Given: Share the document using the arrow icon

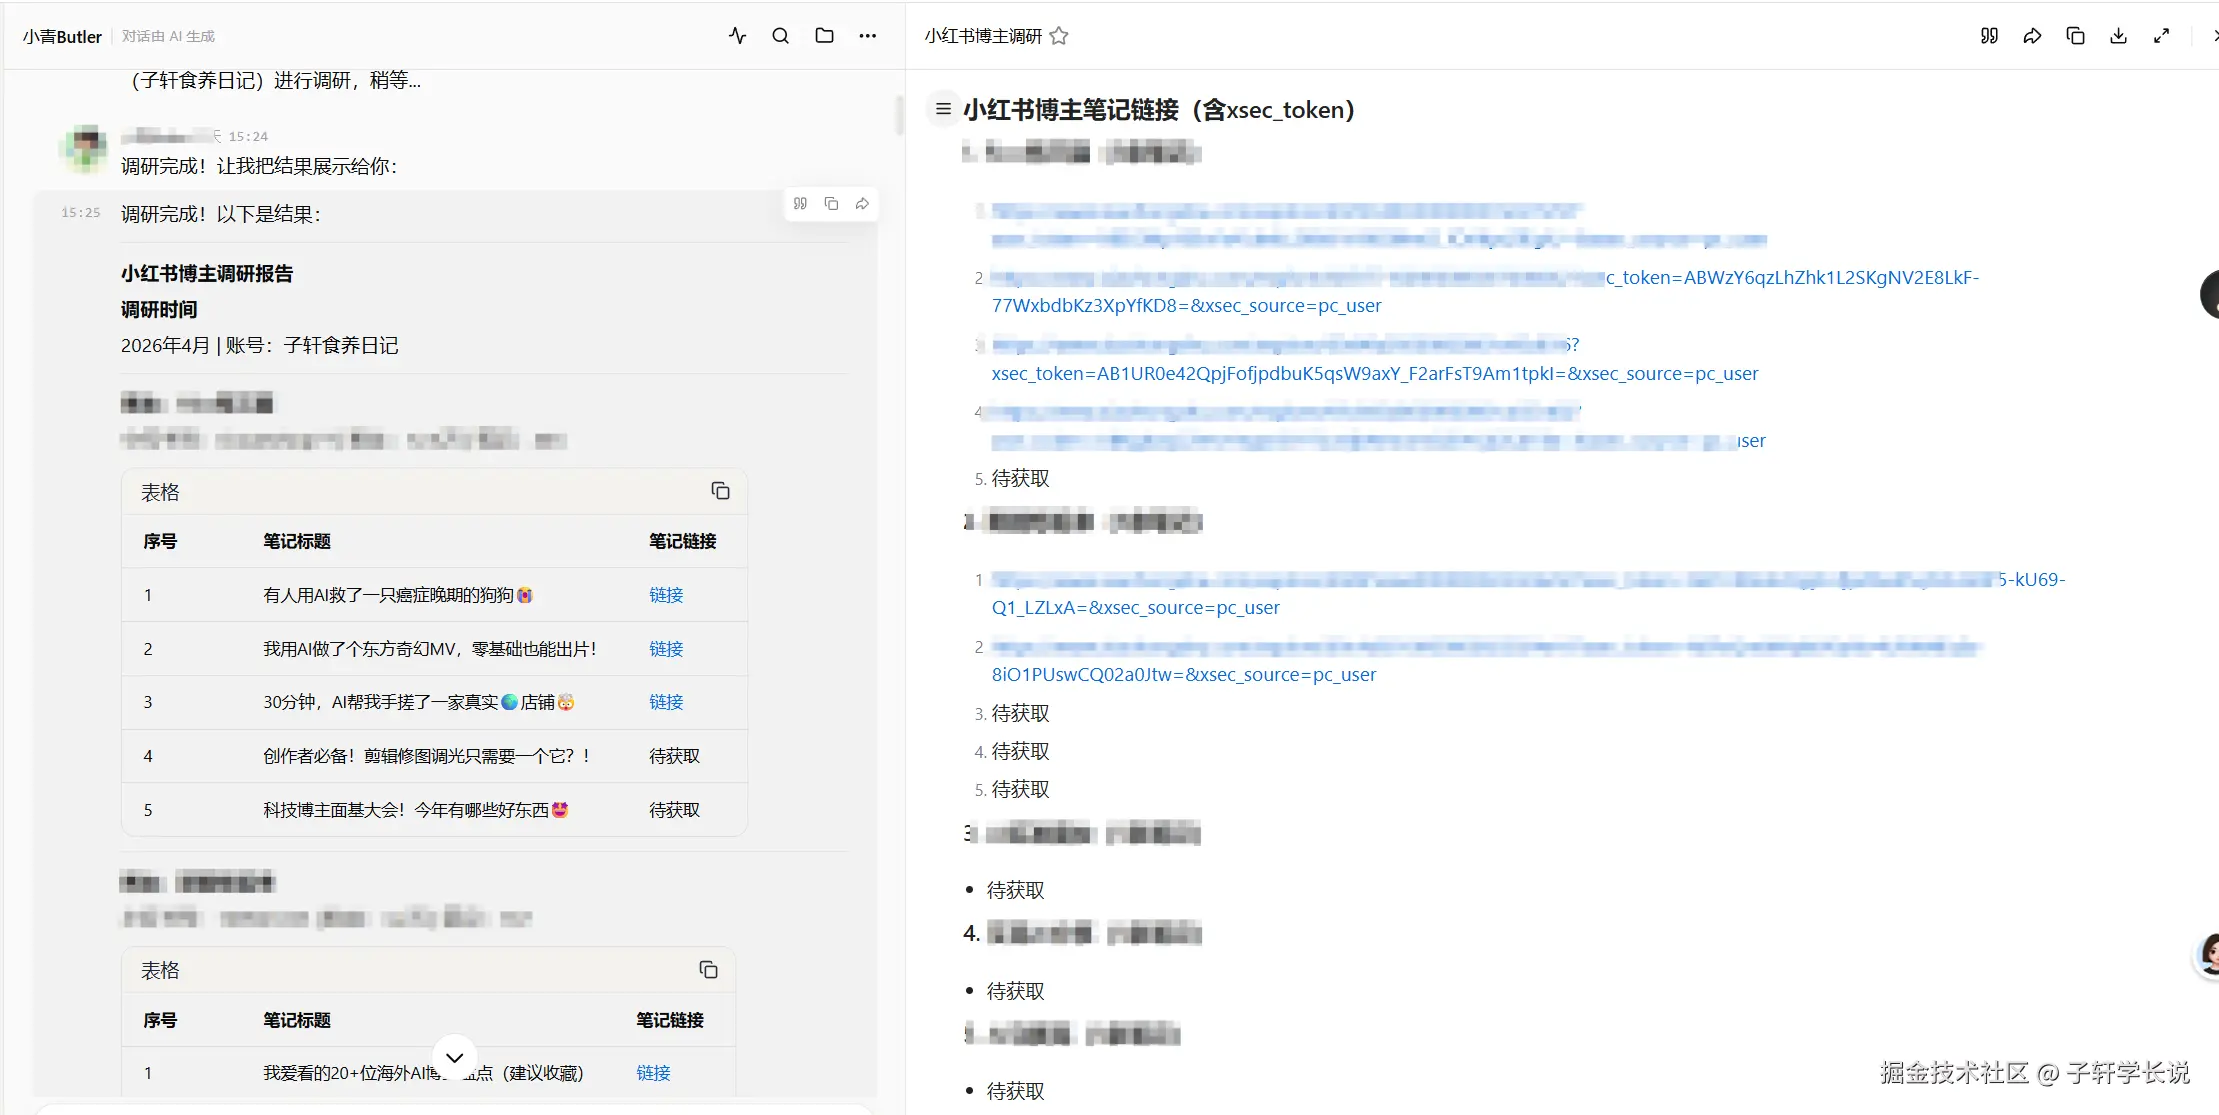Looking at the screenshot, I should click(2032, 36).
